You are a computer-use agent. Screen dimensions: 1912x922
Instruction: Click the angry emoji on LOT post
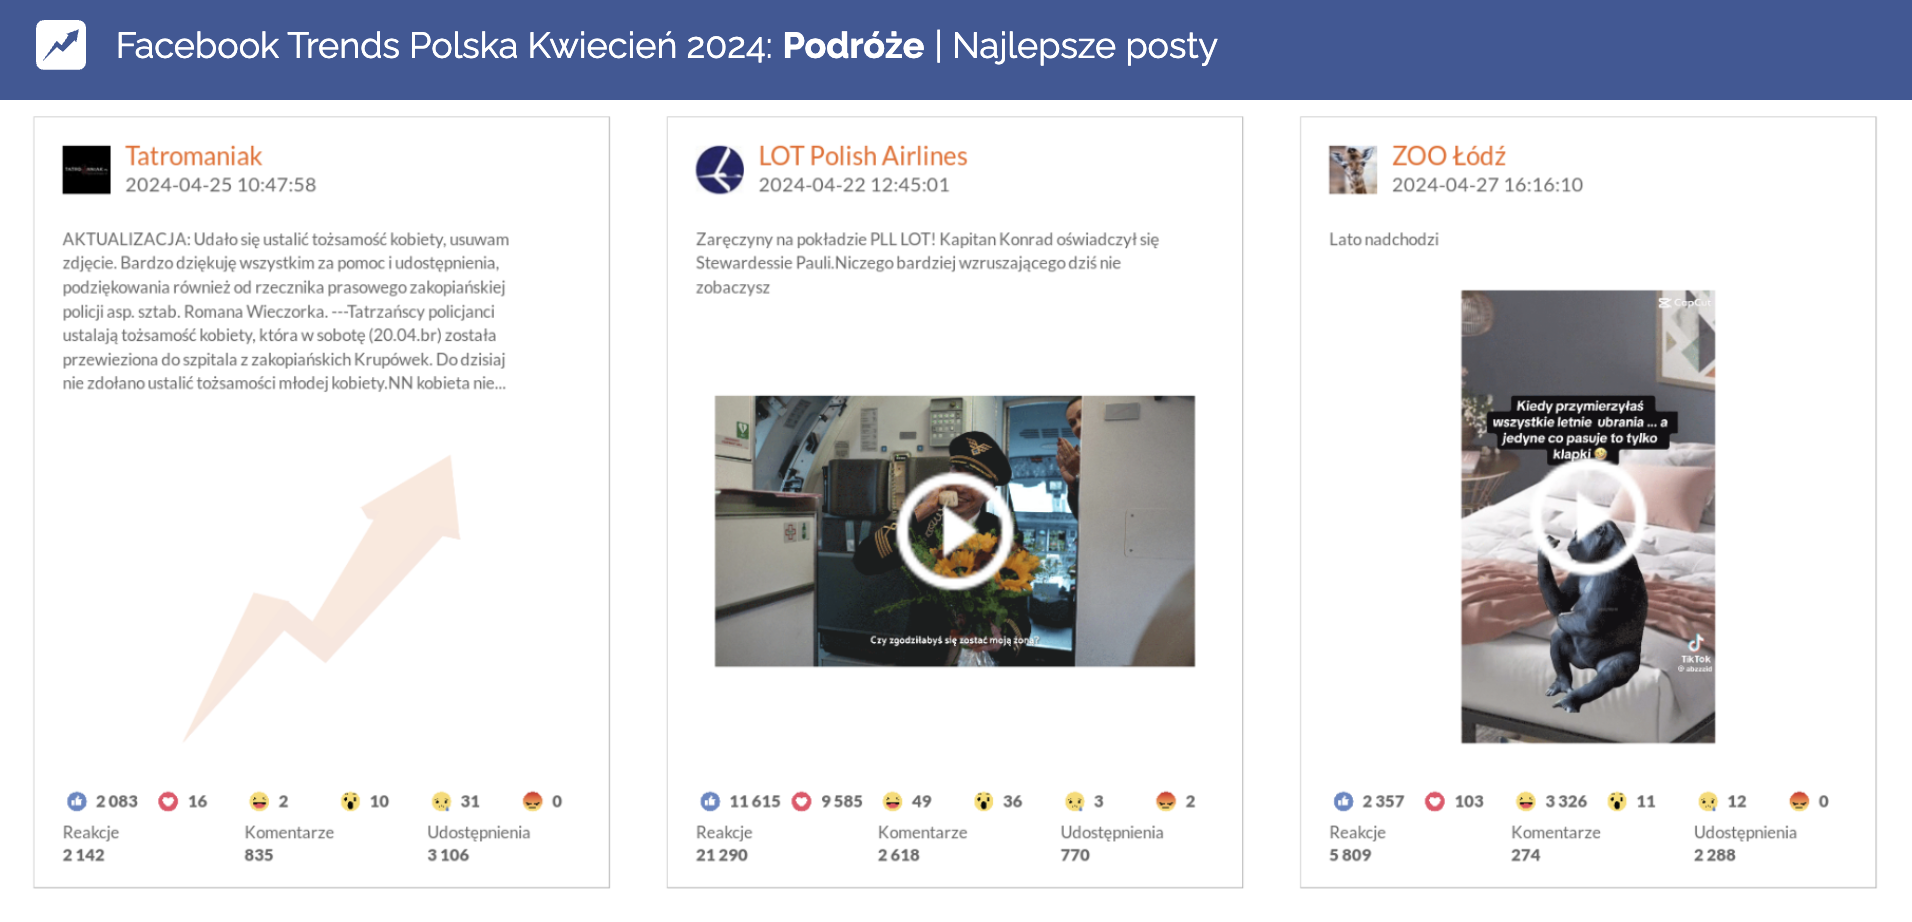pyautogui.click(x=1165, y=801)
